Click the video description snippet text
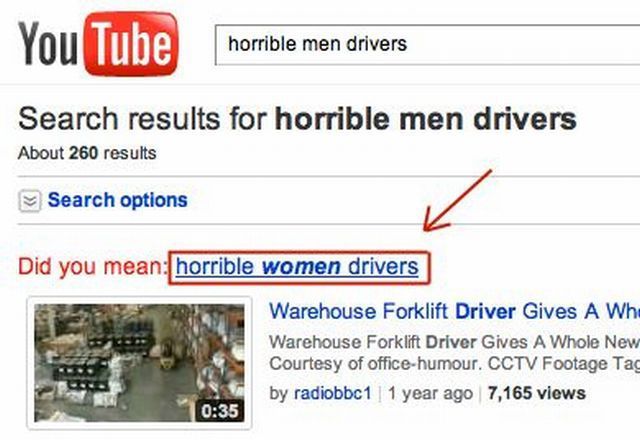The image size is (640, 440). tap(454, 353)
